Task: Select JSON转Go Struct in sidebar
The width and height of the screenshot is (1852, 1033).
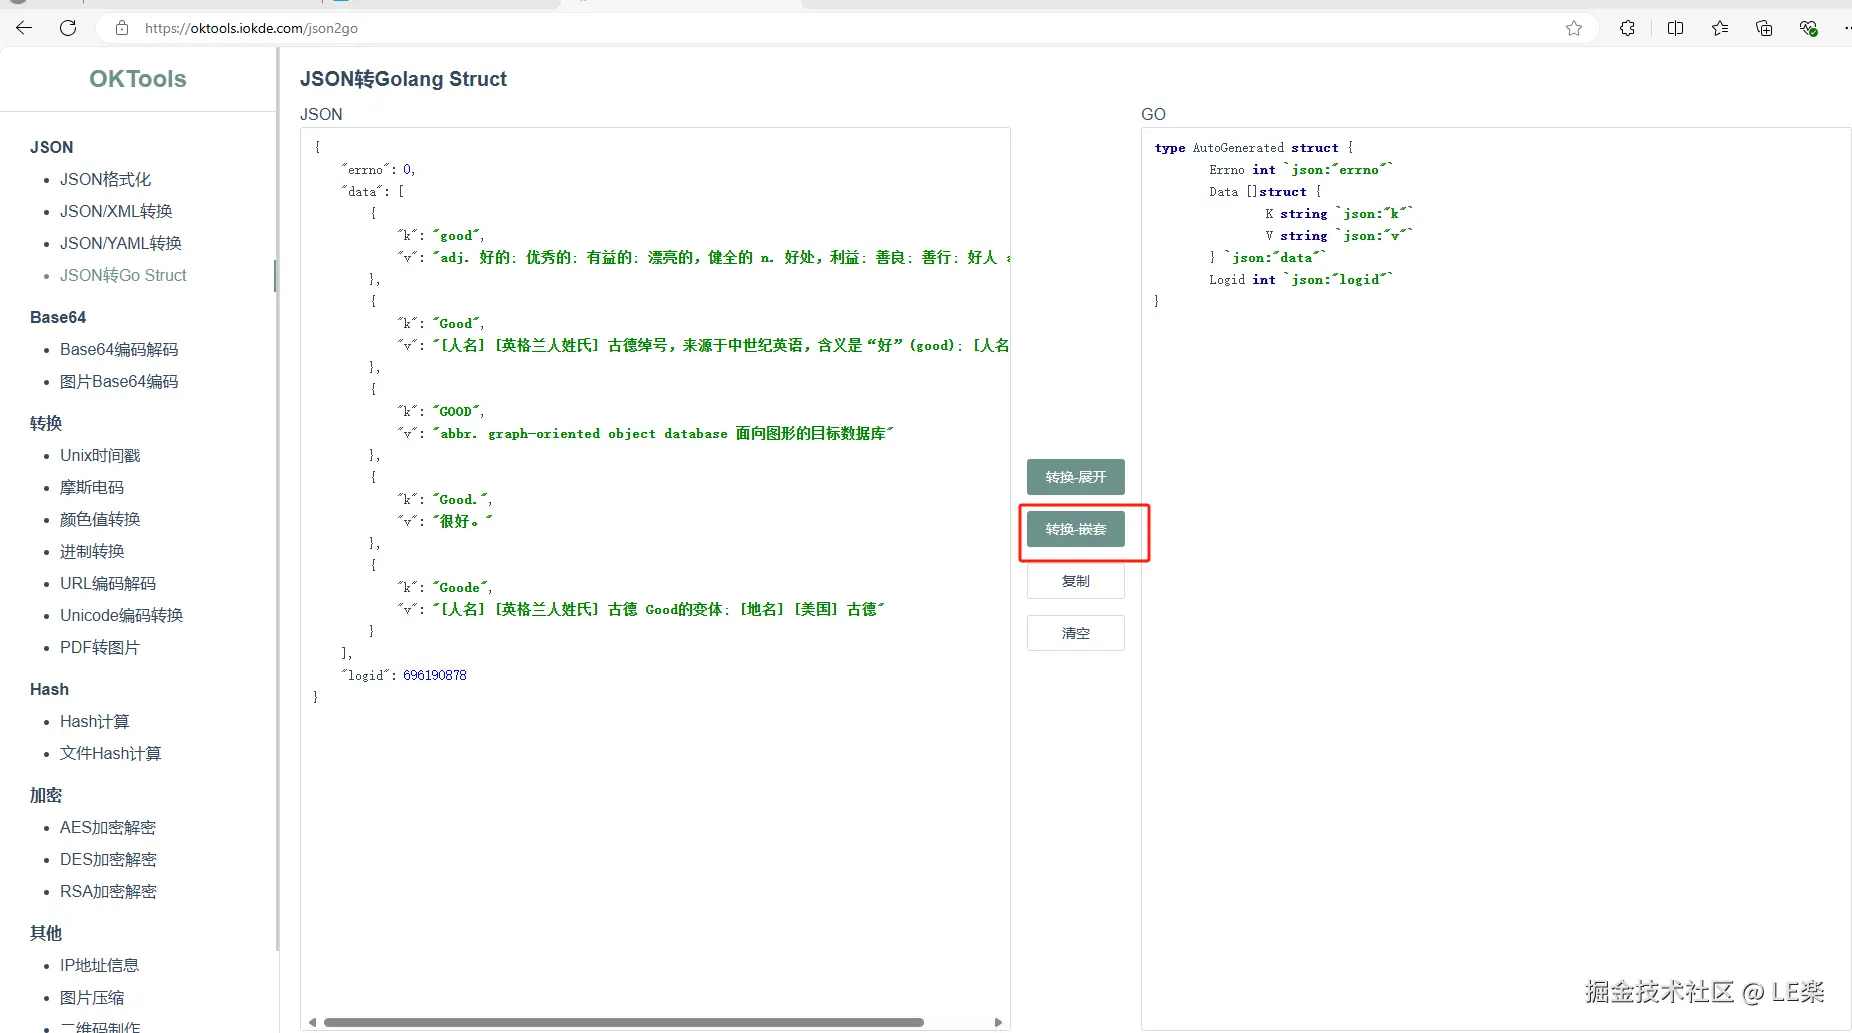Action: coord(123,275)
